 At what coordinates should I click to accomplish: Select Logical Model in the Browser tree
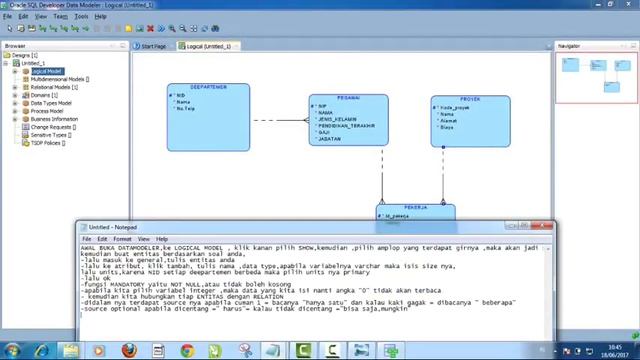(x=47, y=71)
